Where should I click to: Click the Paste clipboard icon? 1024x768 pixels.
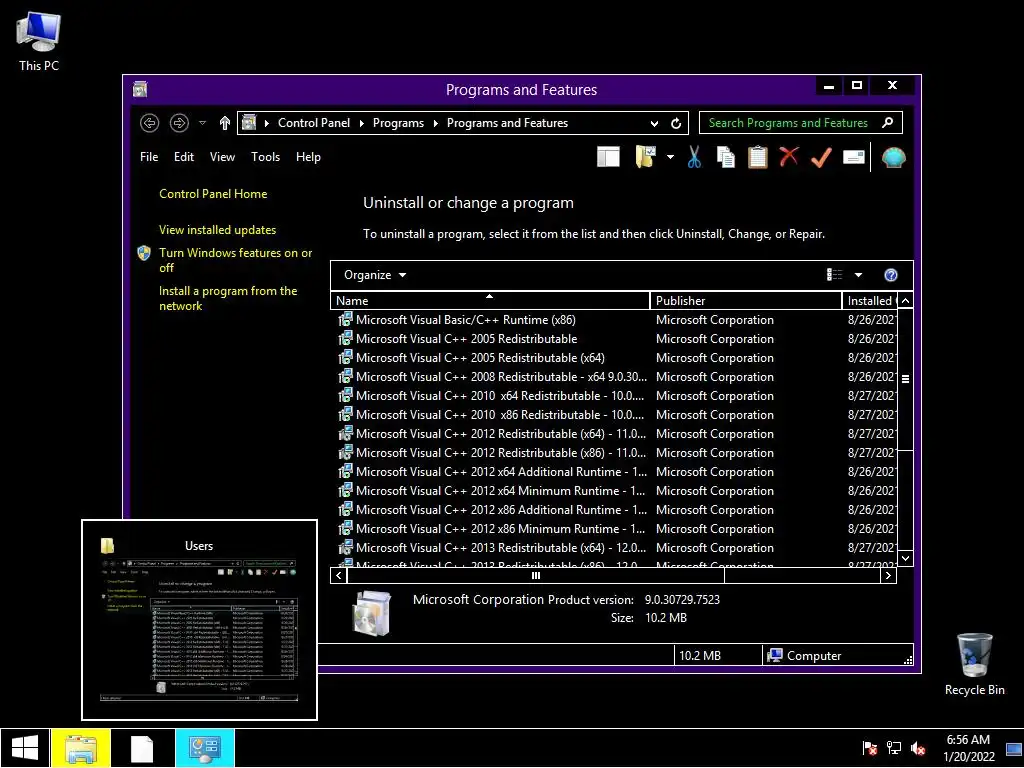point(758,157)
